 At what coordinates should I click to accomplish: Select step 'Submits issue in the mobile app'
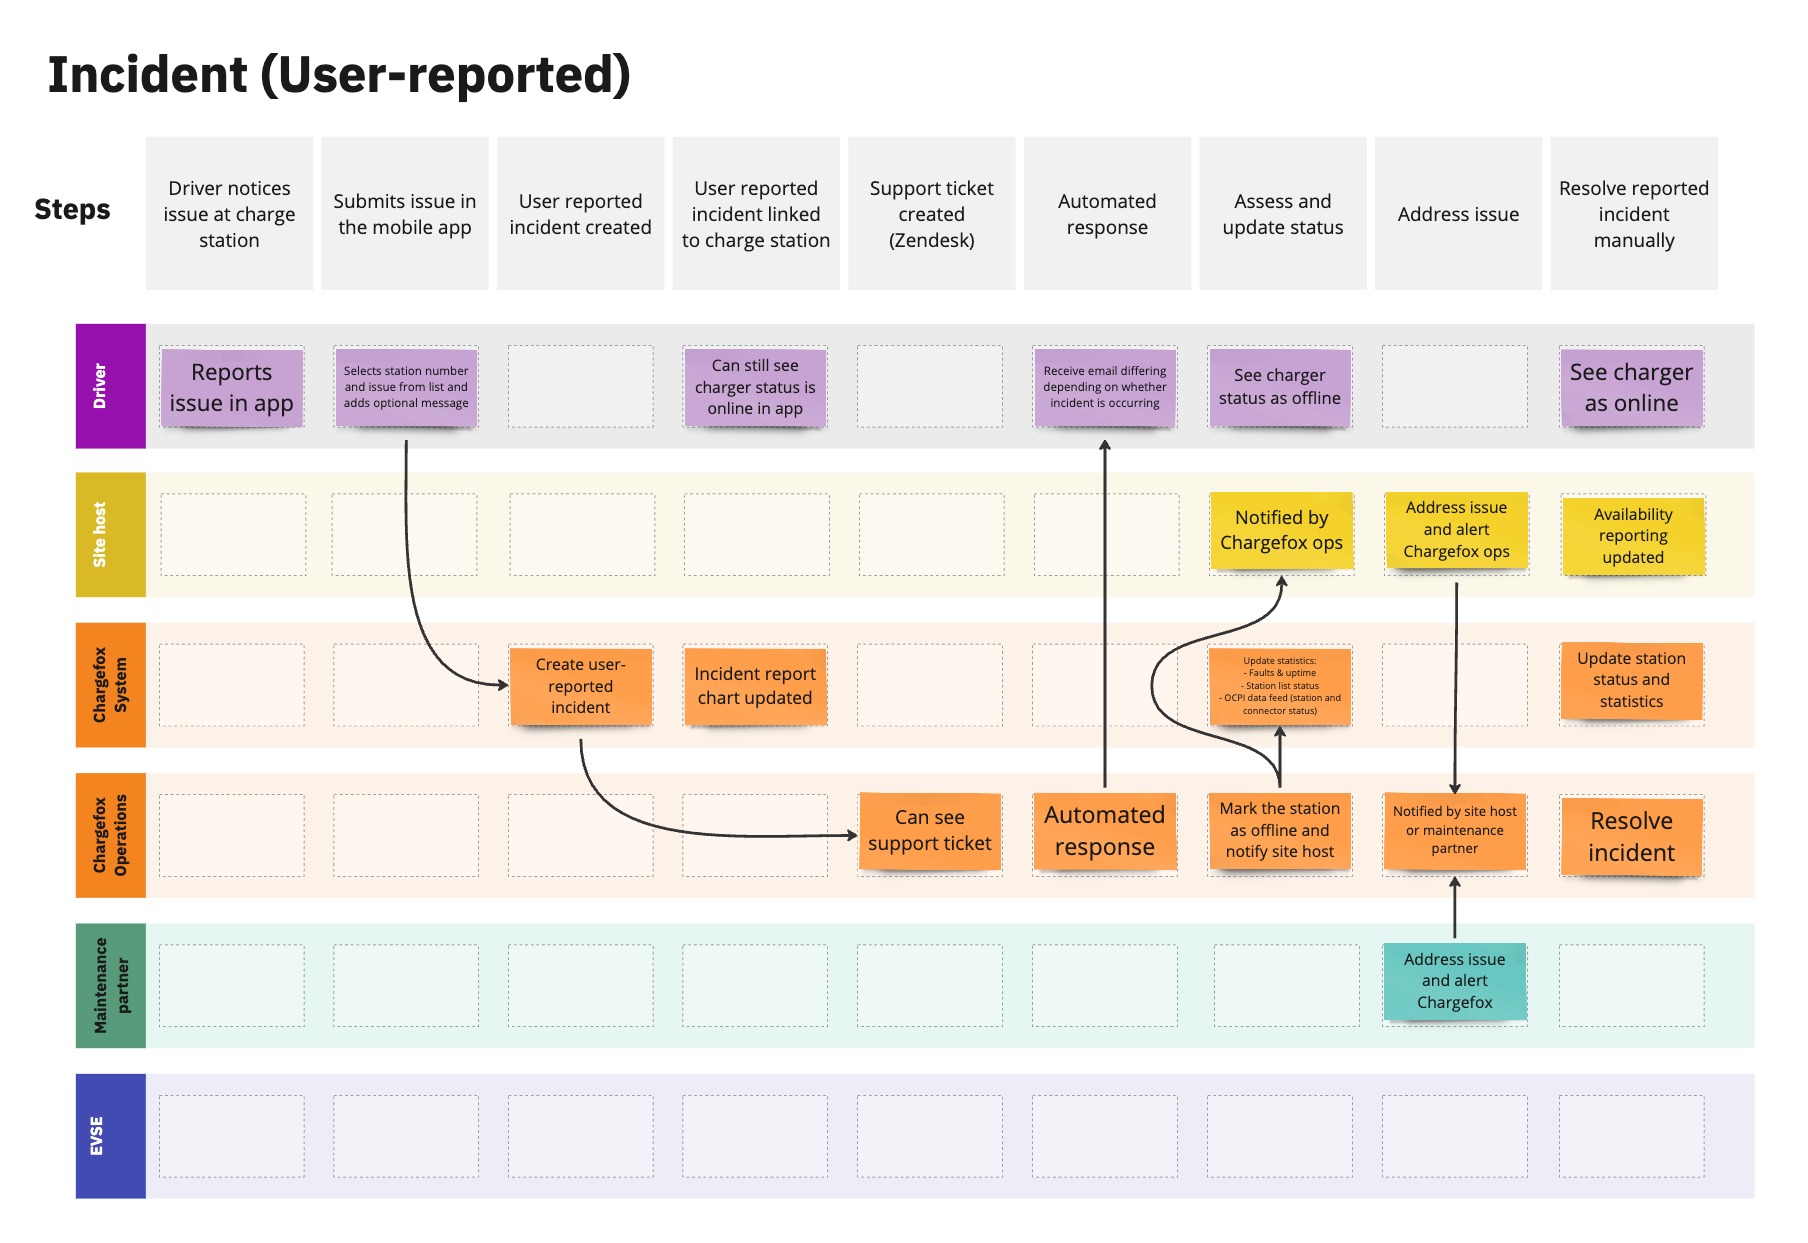coord(405,214)
